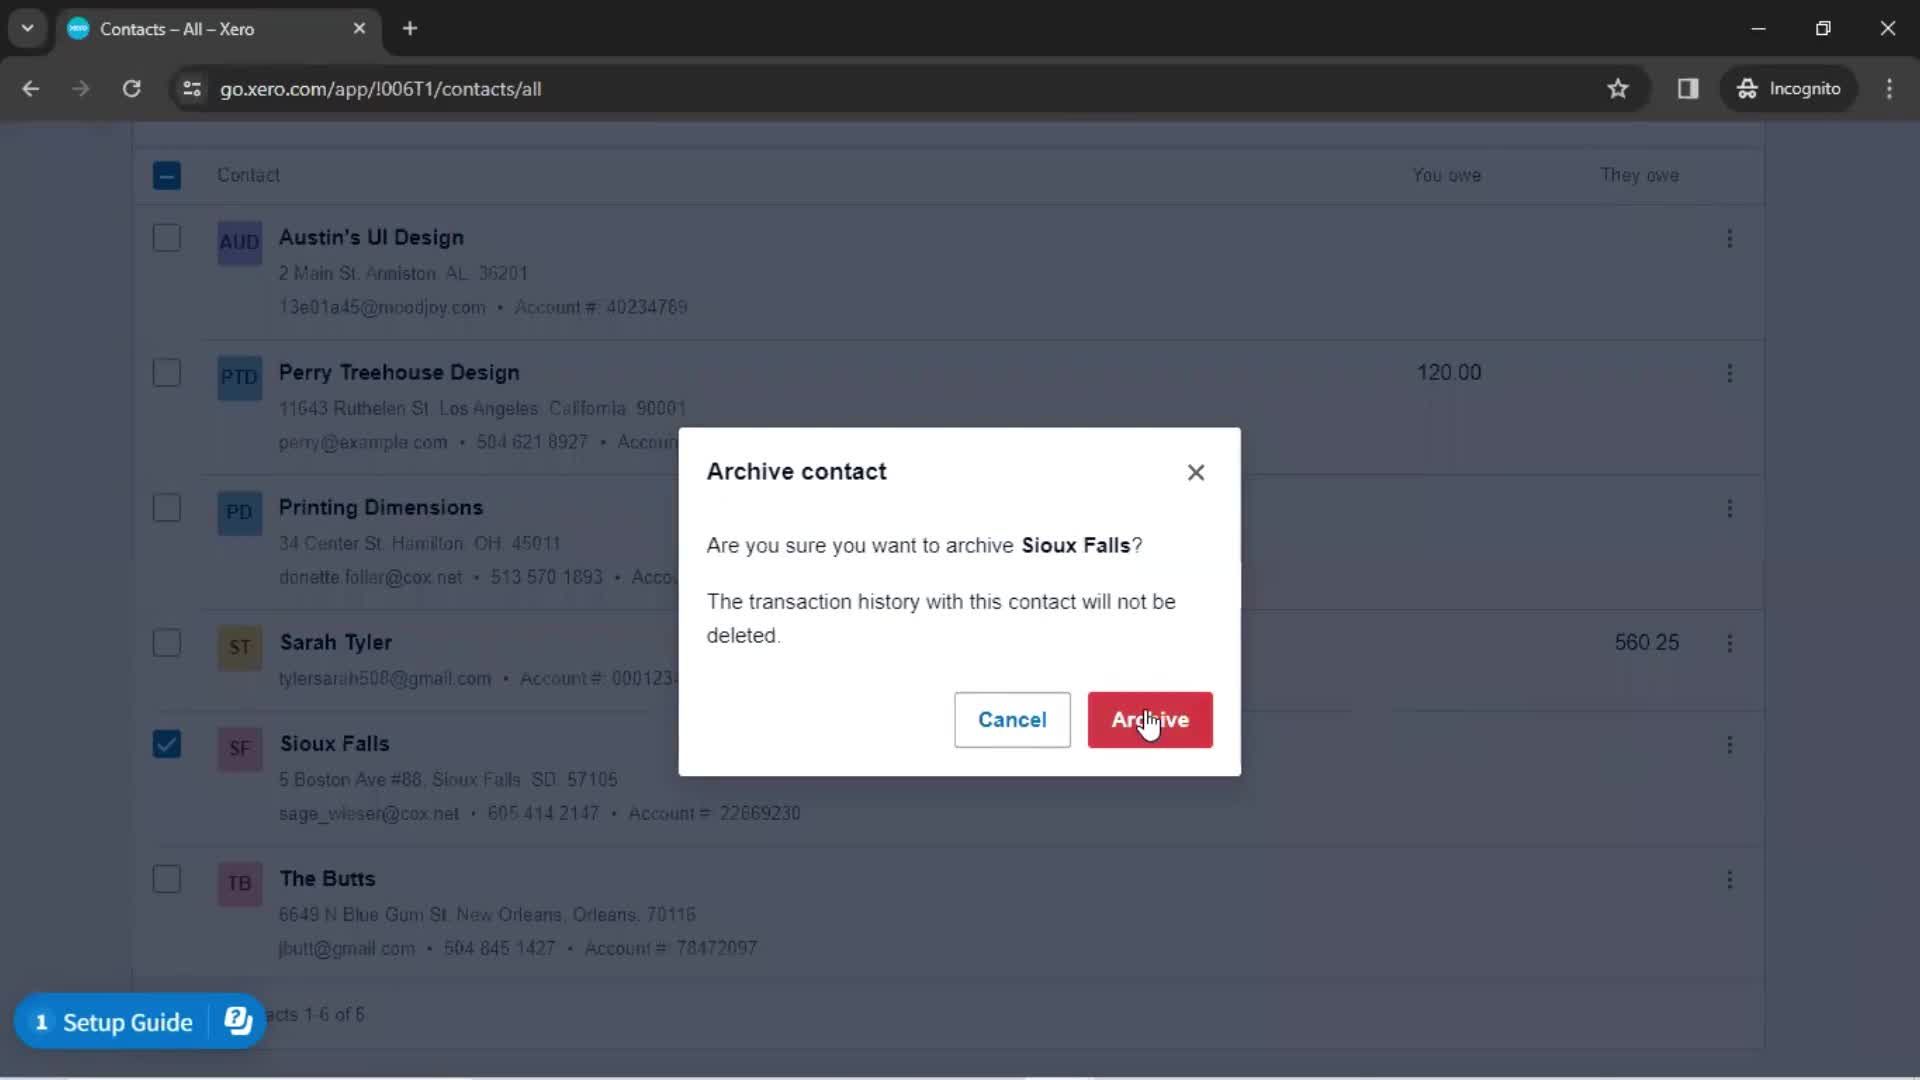Open the tab search dropdown arrow
The image size is (1920, 1080).
coord(27,28)
